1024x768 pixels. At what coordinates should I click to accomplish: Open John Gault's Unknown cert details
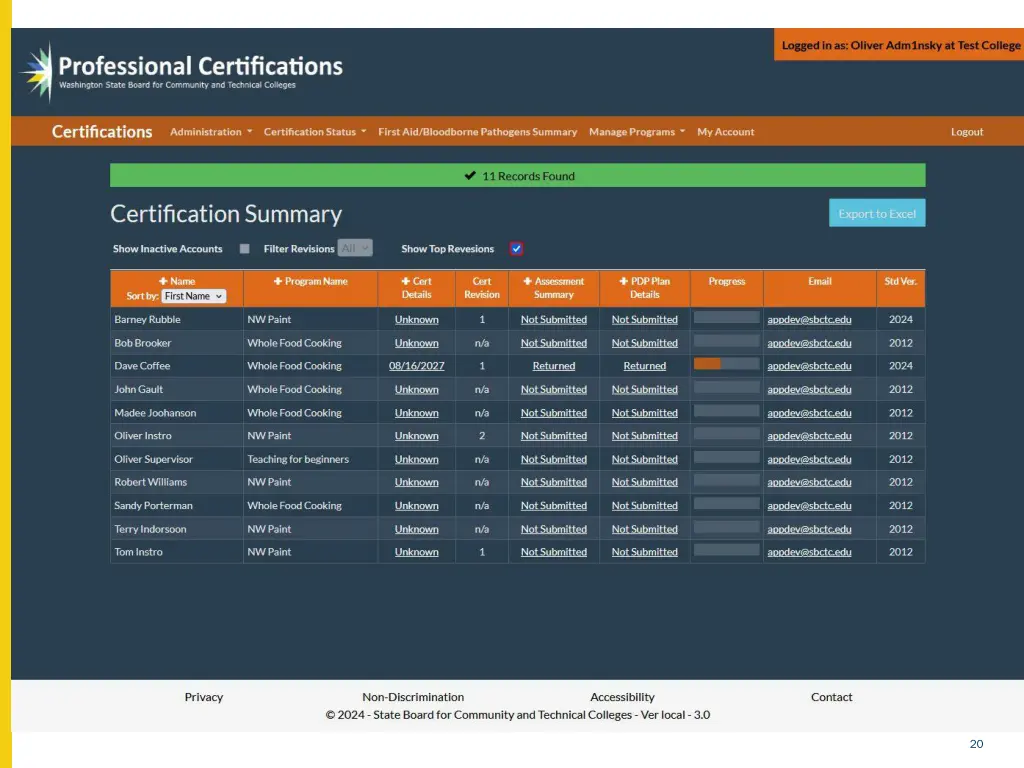(x=417, y=389)
